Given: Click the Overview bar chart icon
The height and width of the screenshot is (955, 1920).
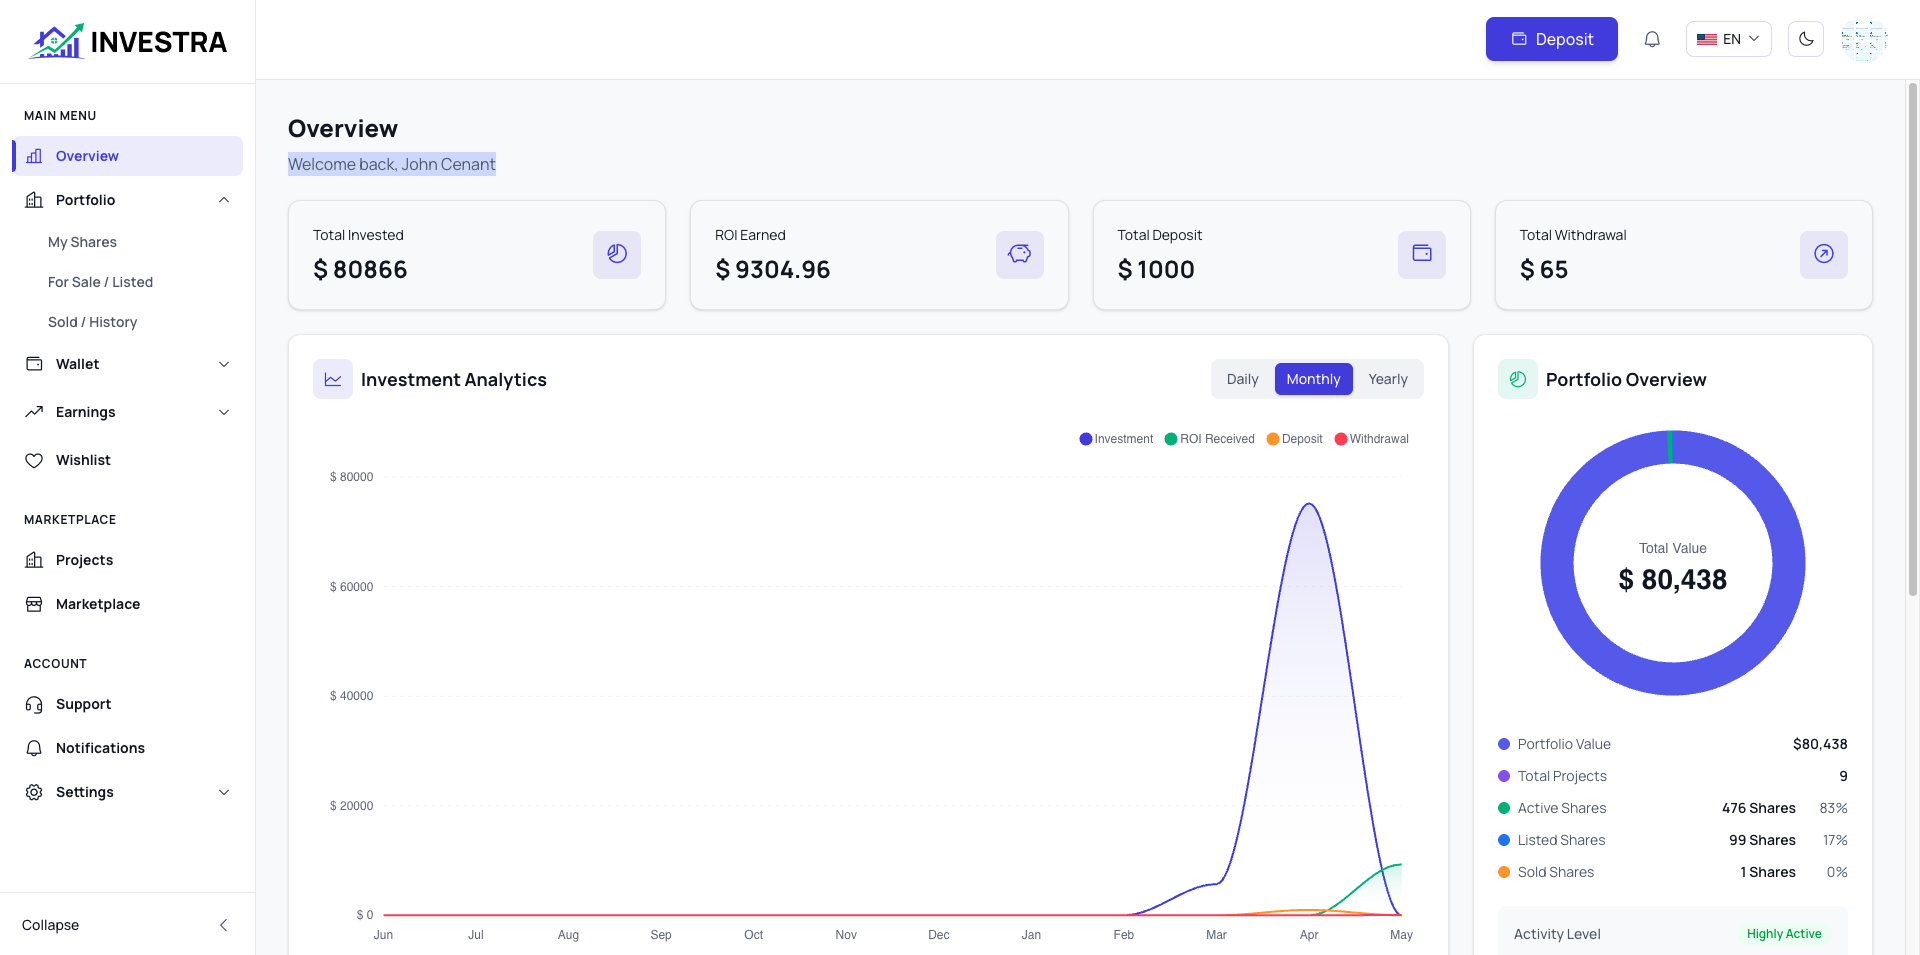Looking at the screenshot, I should pyautogui.click(x=35, y=156).
